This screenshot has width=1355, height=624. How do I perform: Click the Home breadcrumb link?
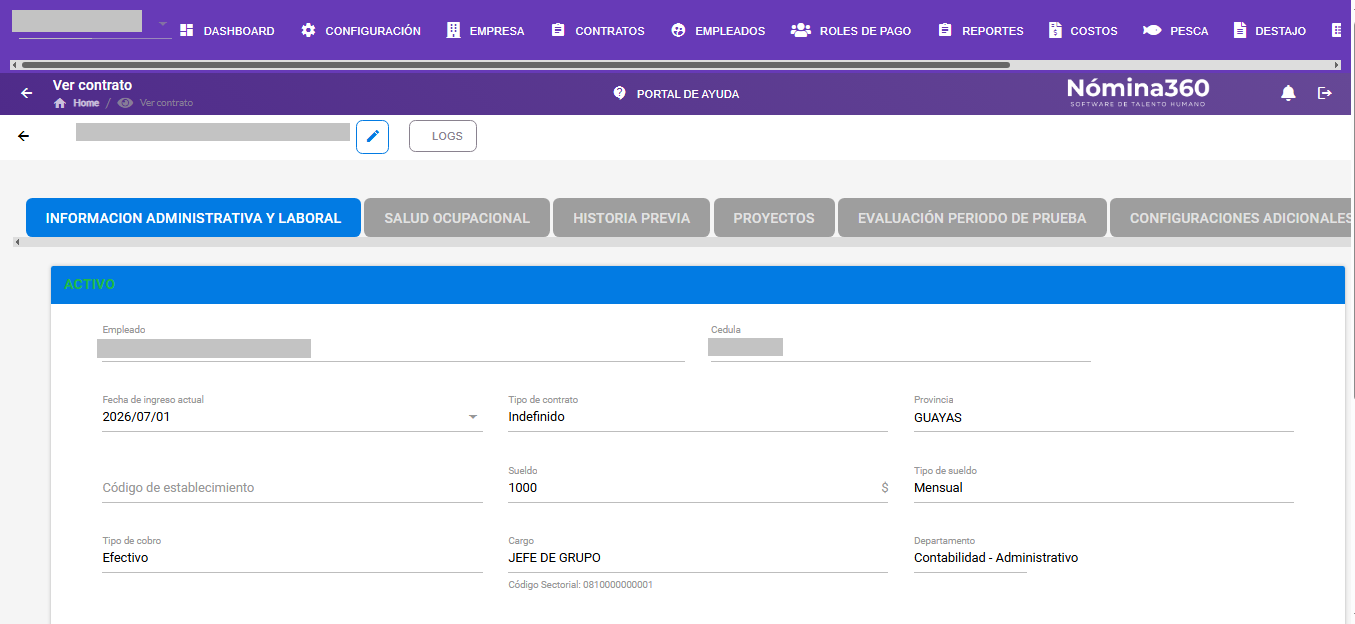point(86,103)
